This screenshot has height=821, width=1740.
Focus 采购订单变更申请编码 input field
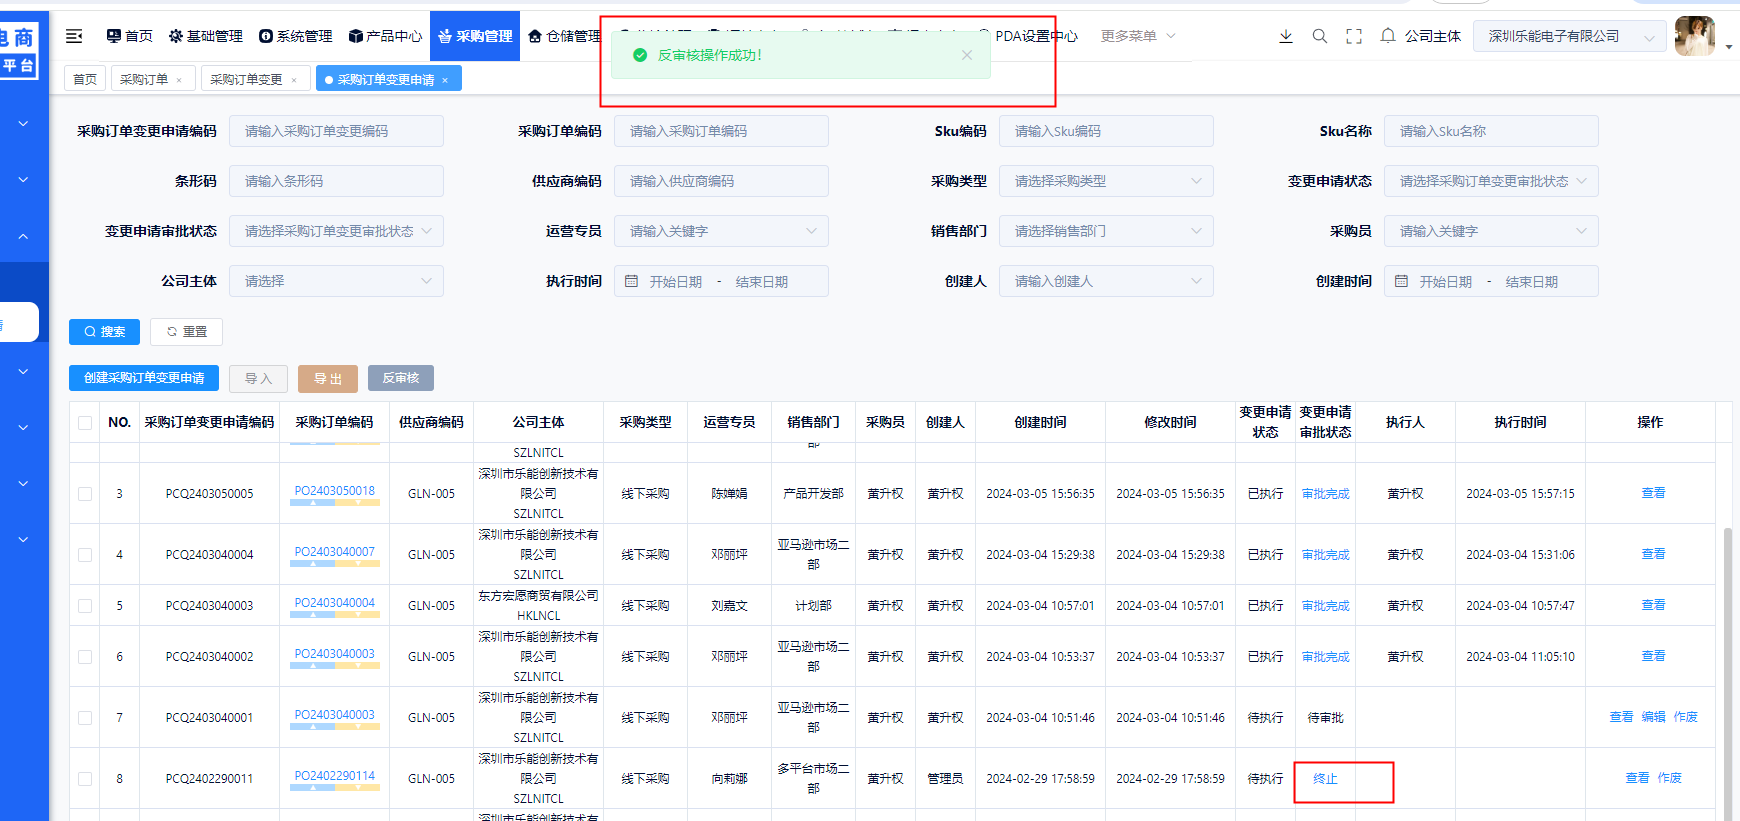click(x=336, y=131)
